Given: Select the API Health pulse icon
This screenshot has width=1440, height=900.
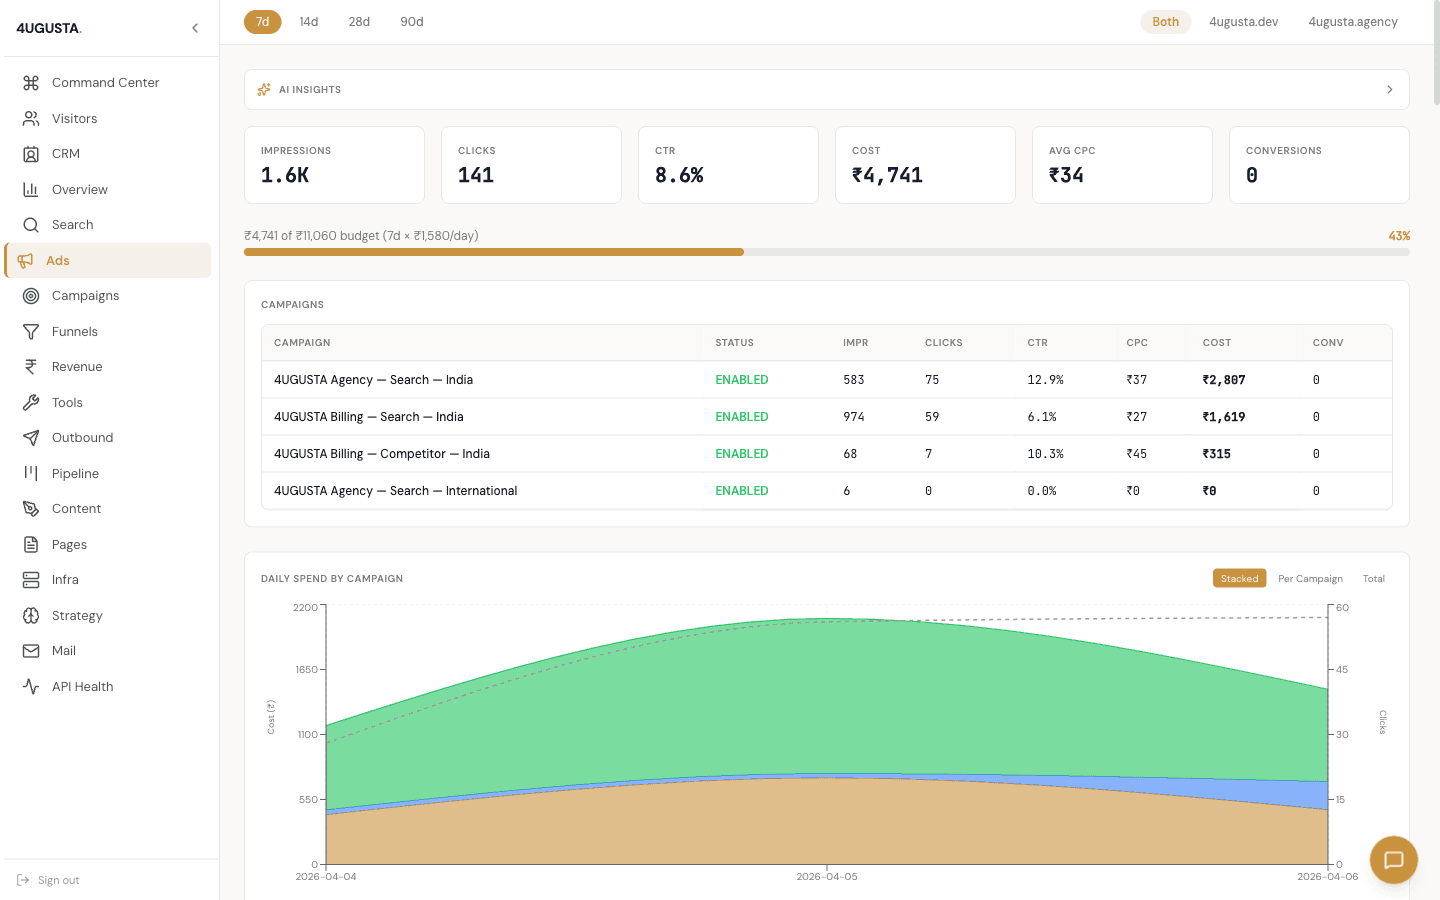Looking at the screenshot, I should tap(29, 686).
